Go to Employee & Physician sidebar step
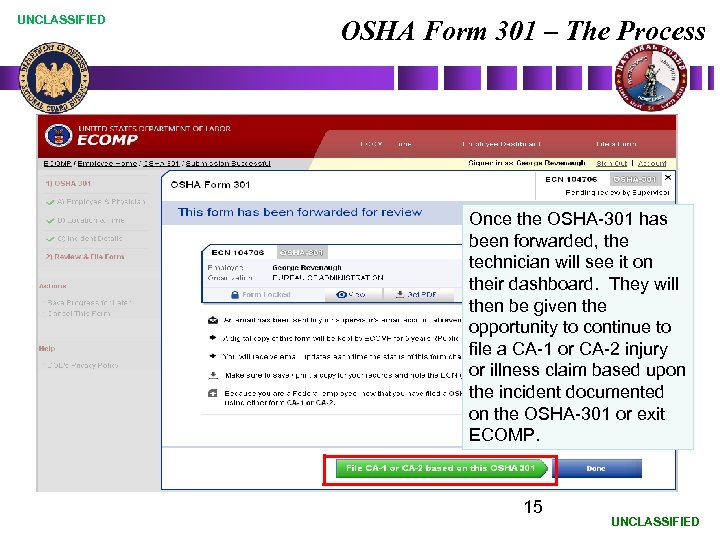Viewport: 720px width, 540px height. pos(101,202)
